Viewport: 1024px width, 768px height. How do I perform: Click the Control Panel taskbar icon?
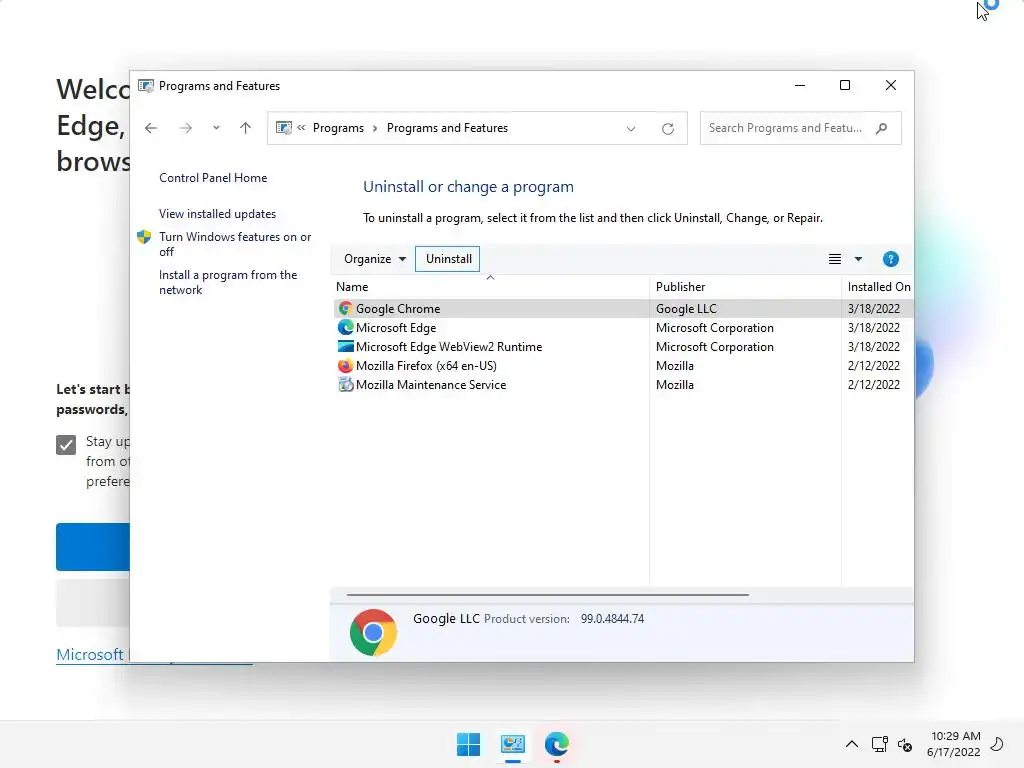click(513, 744)
